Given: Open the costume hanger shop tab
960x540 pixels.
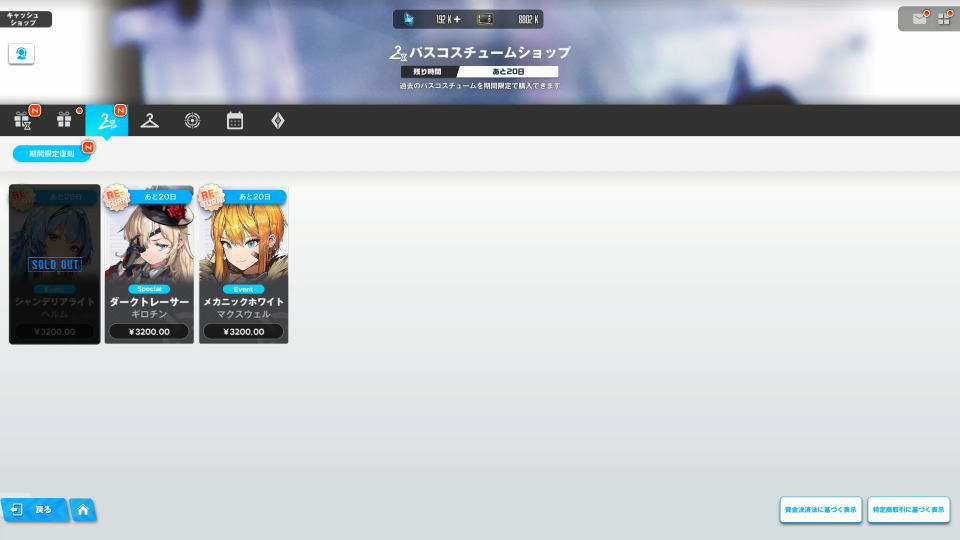Looking at the screenshot, I should (x=150, y=120).
